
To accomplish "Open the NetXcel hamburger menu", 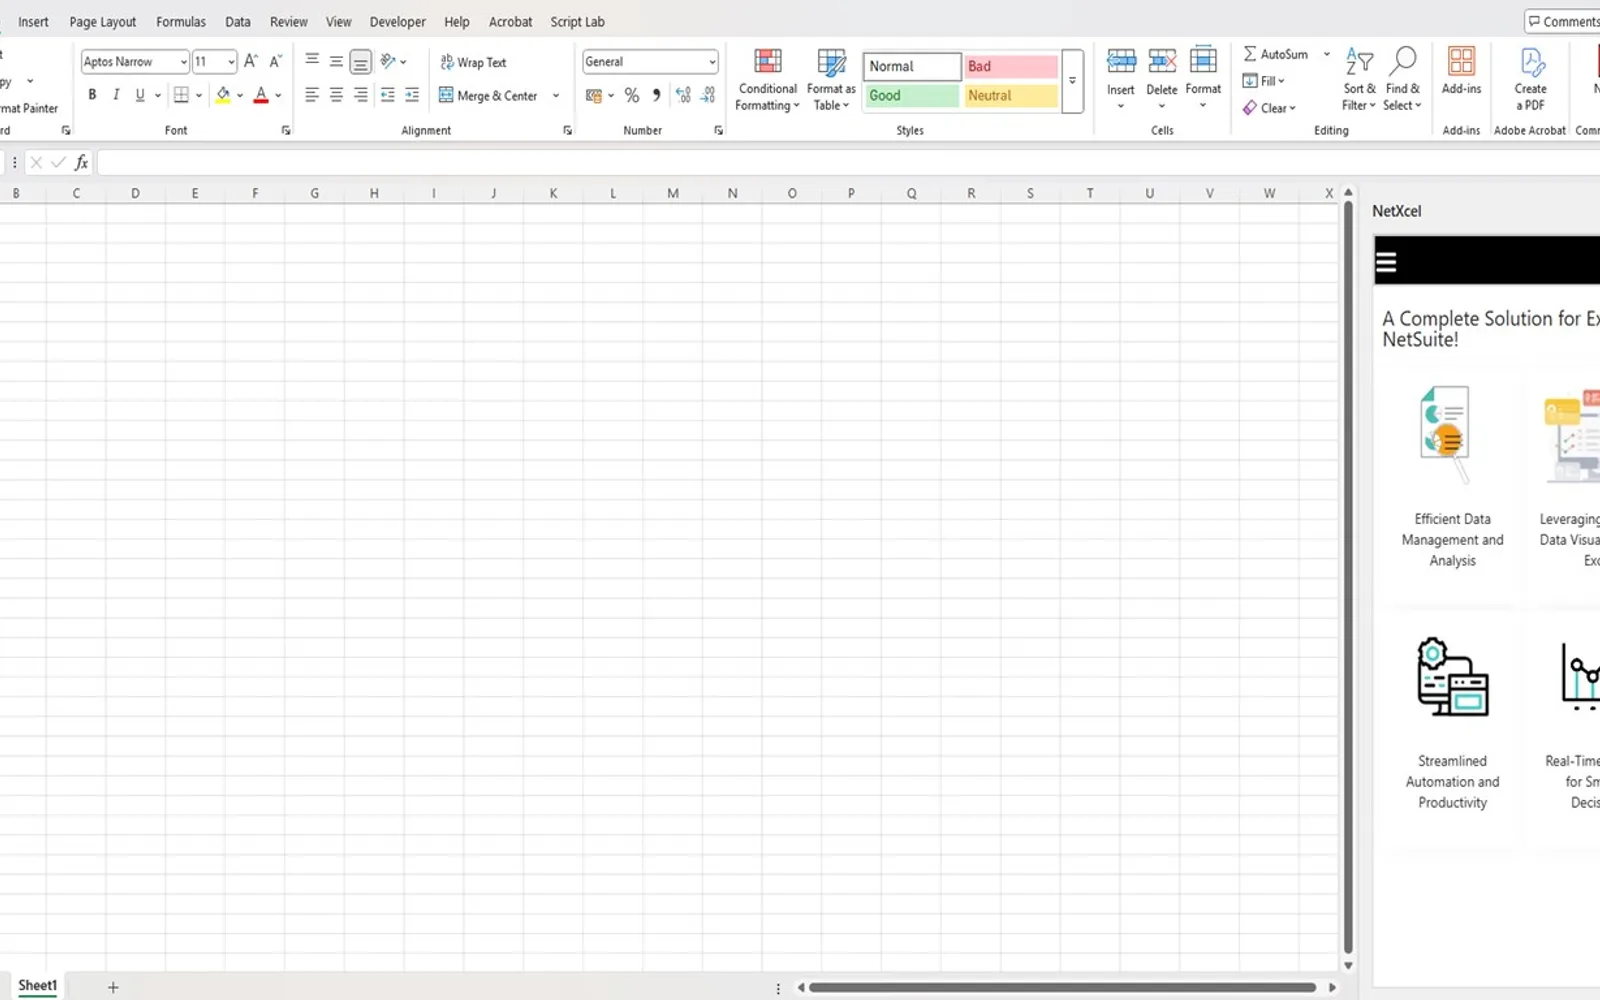I will coord(1386,262).
